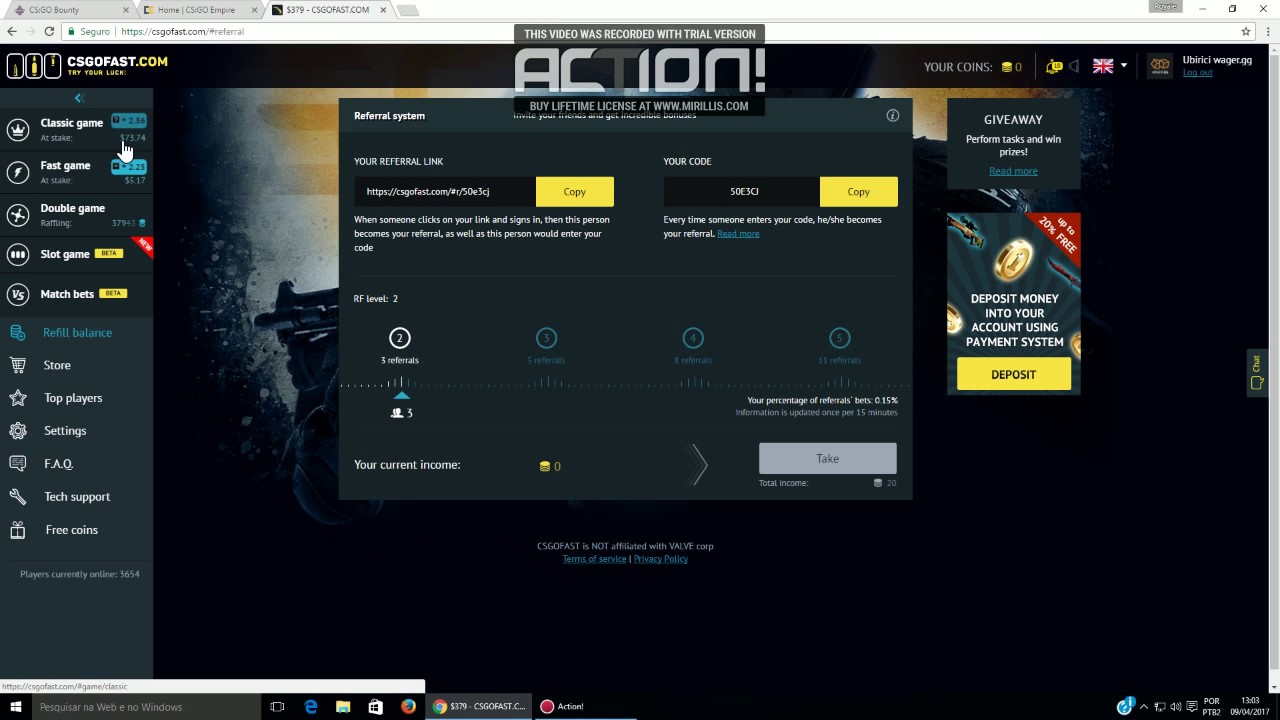Viewport: 1280px width, 720px height.
Task: Open the Windows Start menu
Action: tap(15, 707)
